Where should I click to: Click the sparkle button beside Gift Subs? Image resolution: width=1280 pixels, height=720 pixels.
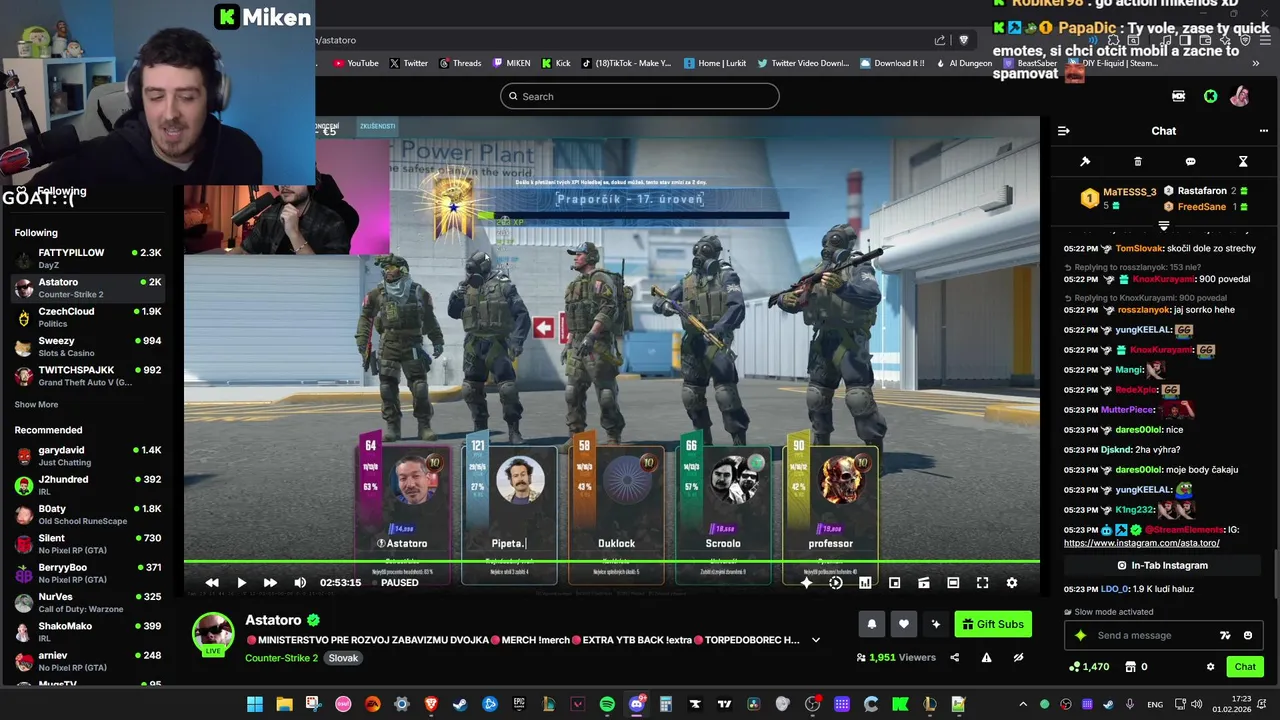coord(935,624)
